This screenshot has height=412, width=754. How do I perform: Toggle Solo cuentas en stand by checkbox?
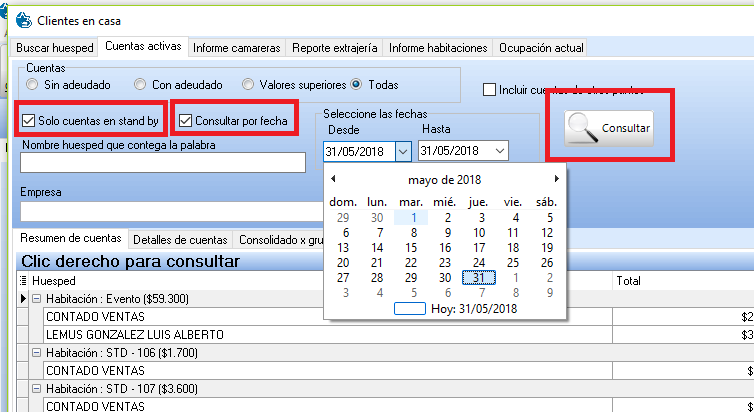[x=30, y=122]
